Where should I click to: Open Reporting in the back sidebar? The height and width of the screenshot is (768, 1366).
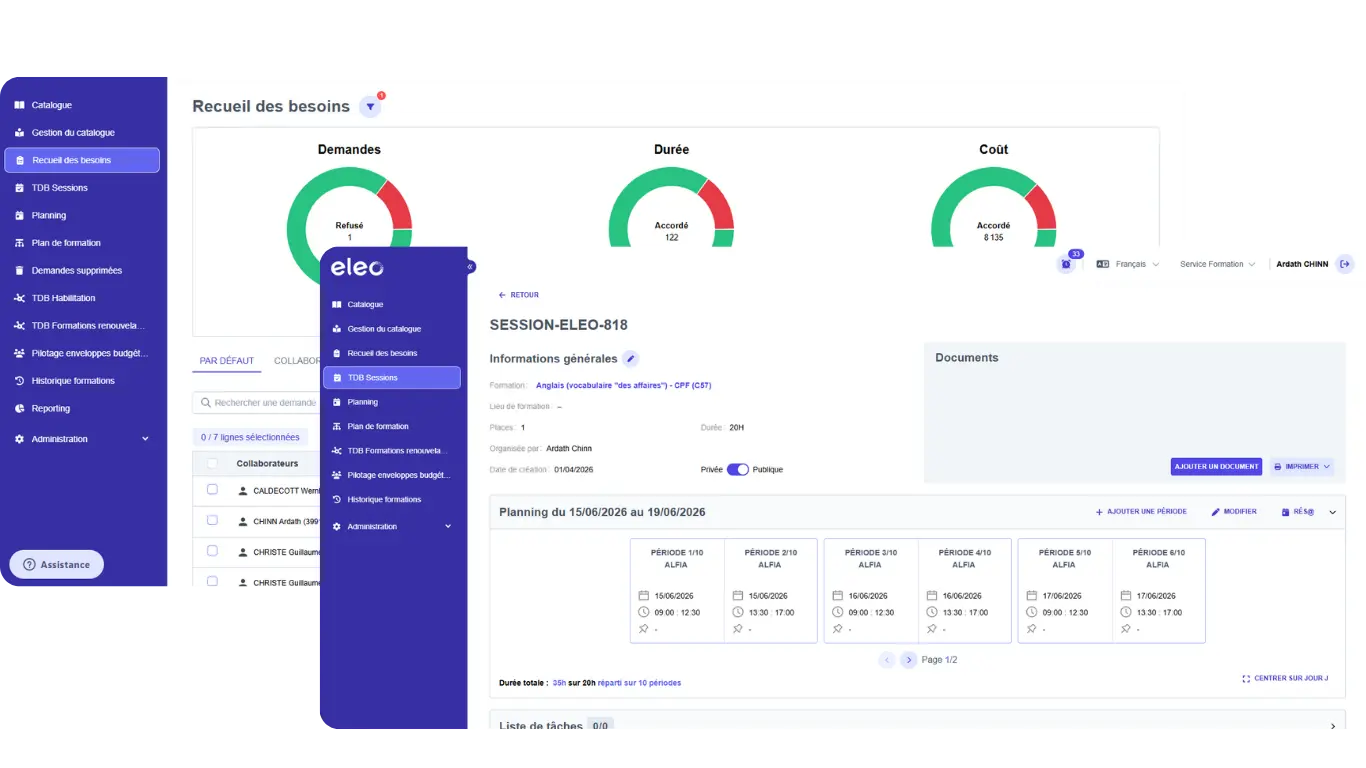50,408
